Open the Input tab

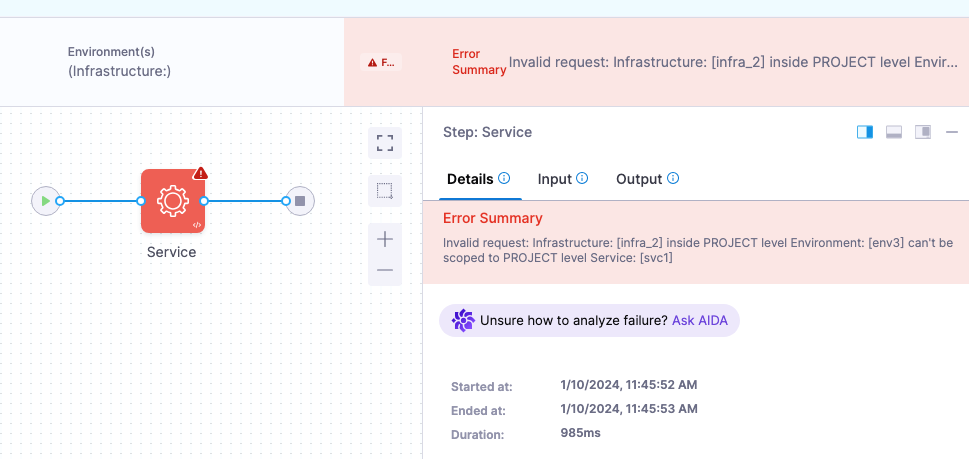pos(555,179)
